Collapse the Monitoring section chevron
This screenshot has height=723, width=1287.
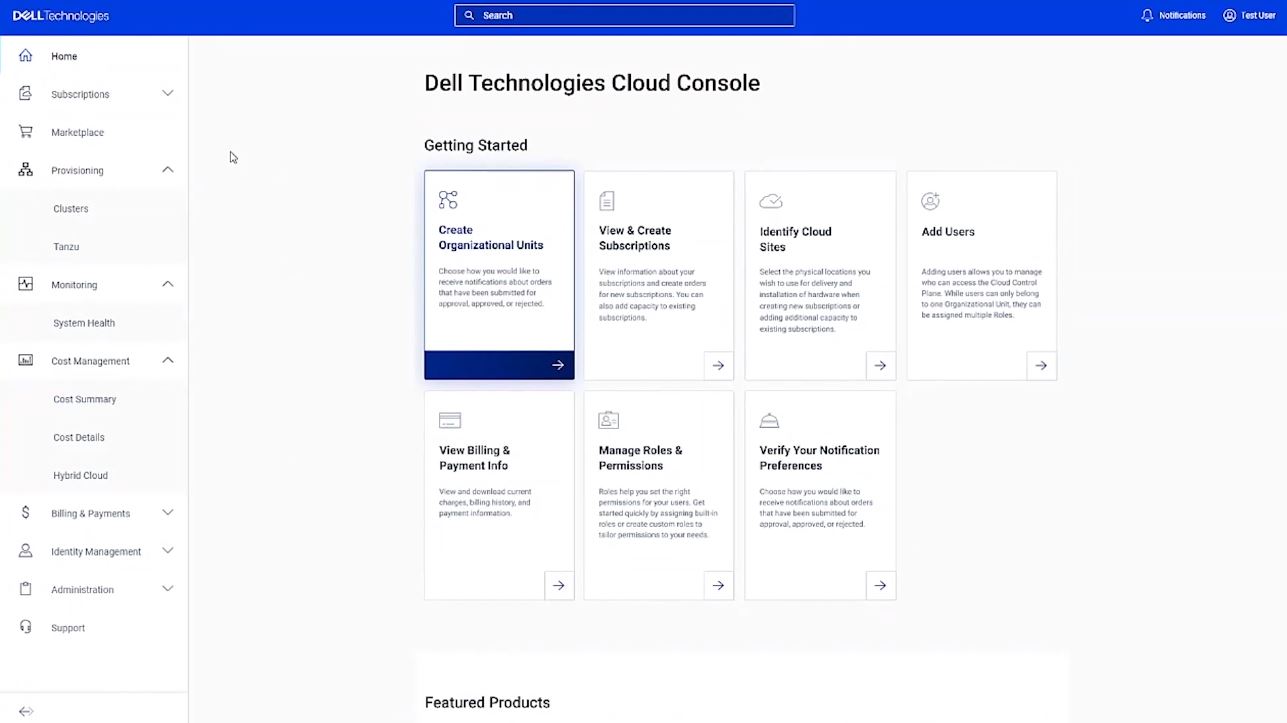click(168, 284)
